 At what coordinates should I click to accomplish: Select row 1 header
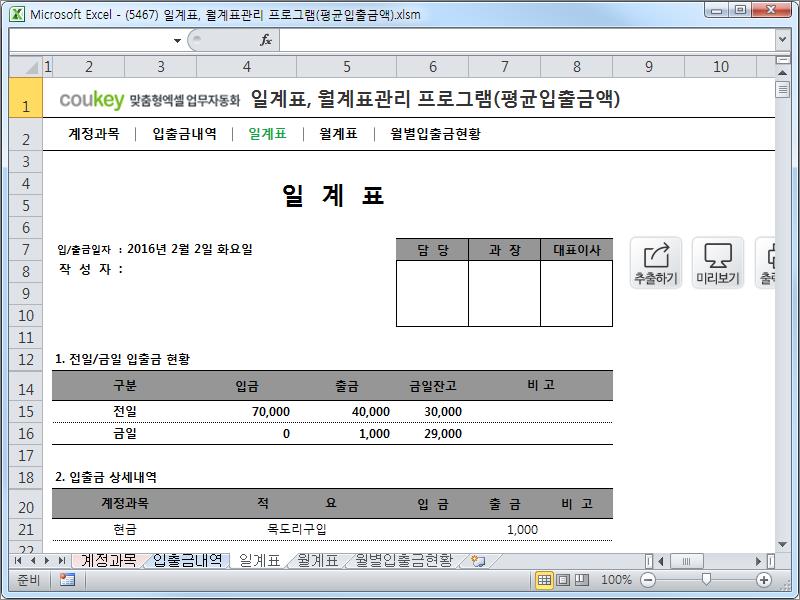(26, 97)
